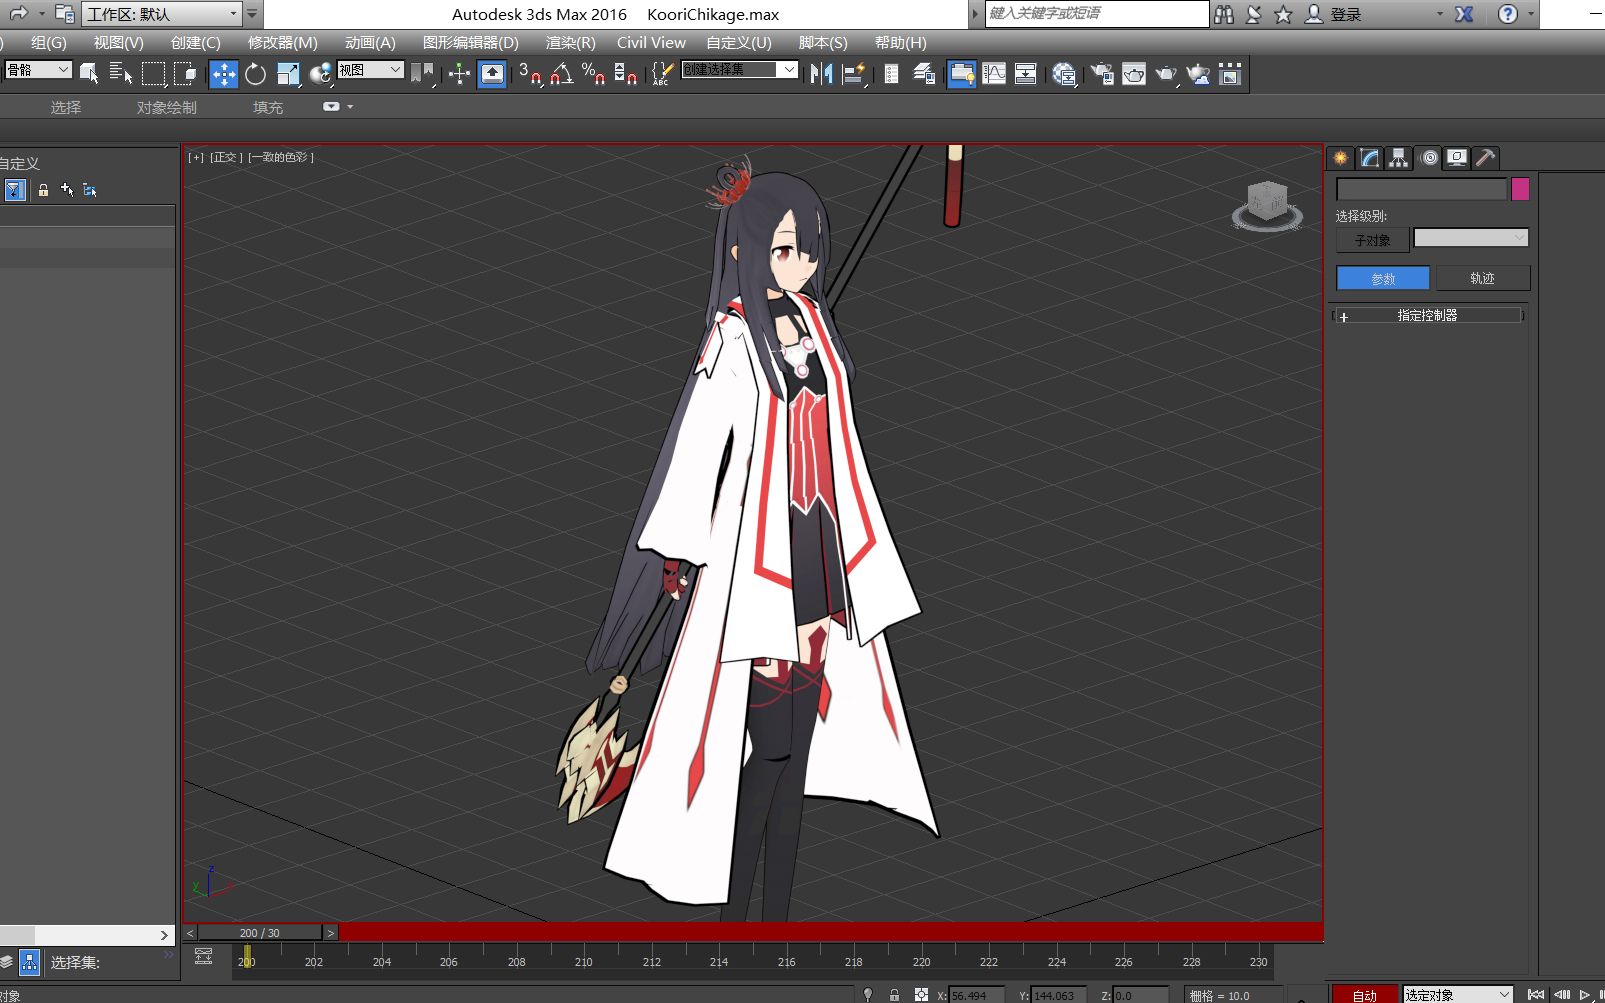The width and height of the screenshot is (1605, 1003).
Task: Open 创建选择集 named selection dropdown
Action: point(739,70)
